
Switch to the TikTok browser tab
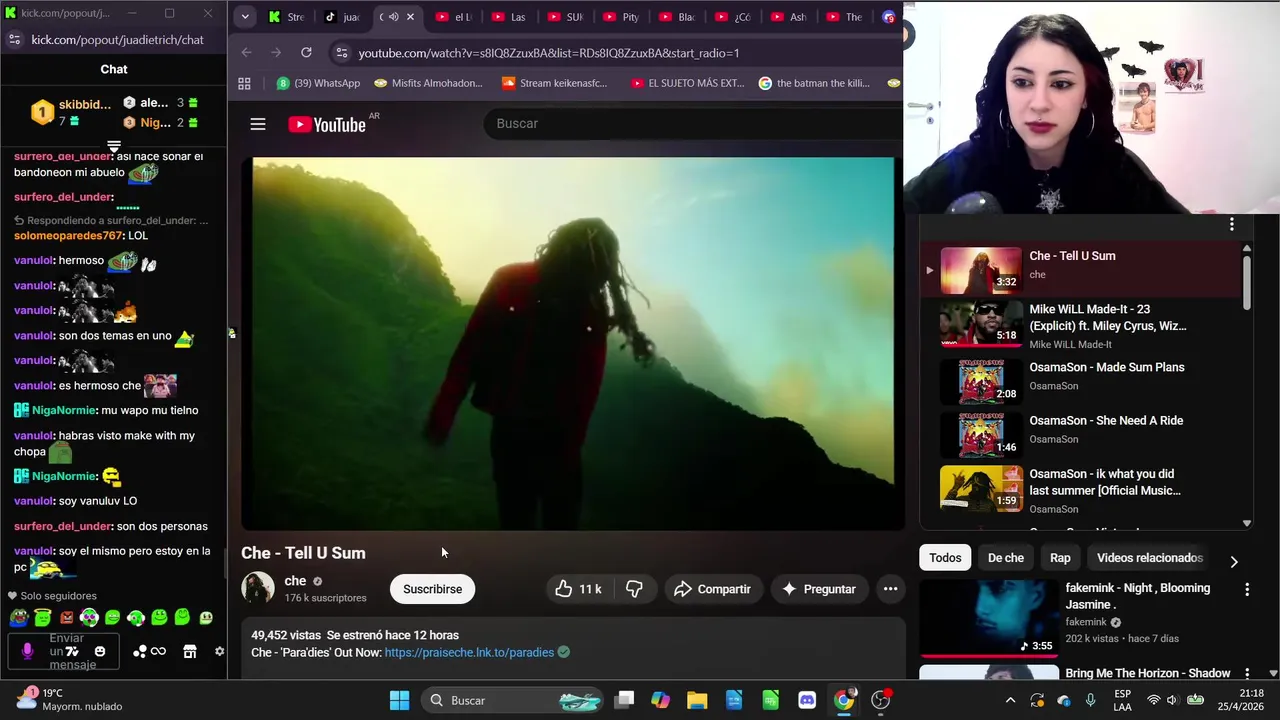coord(342,17)
